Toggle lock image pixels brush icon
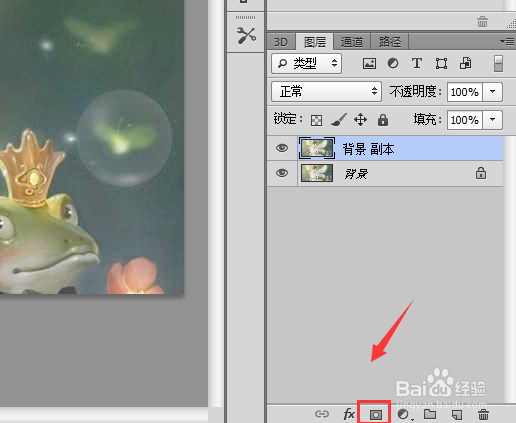 (339, 120)
